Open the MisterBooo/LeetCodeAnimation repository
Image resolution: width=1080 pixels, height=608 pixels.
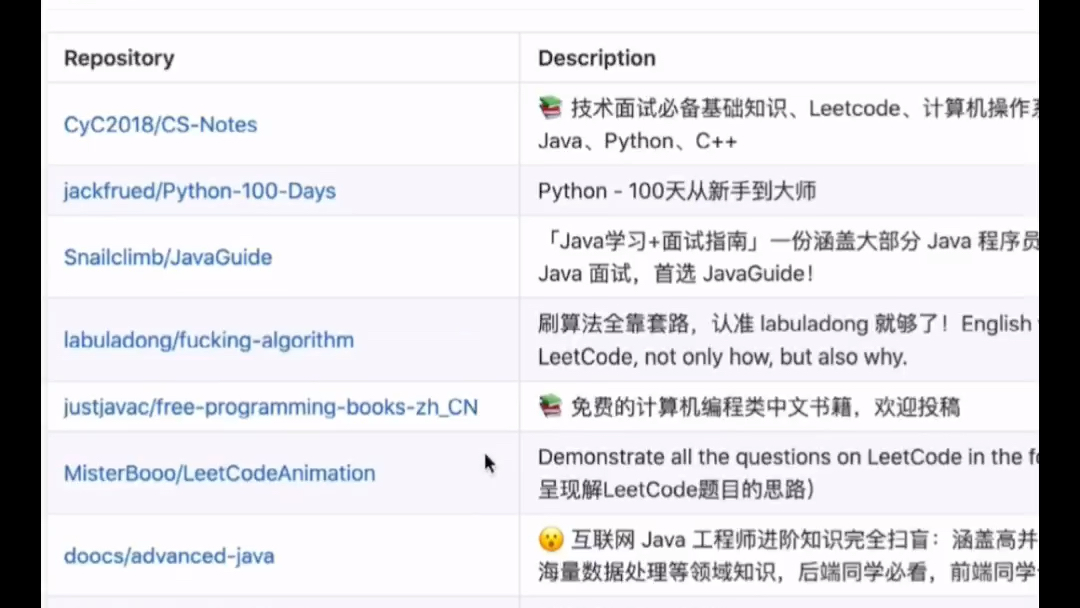click(x=219, y=473)
